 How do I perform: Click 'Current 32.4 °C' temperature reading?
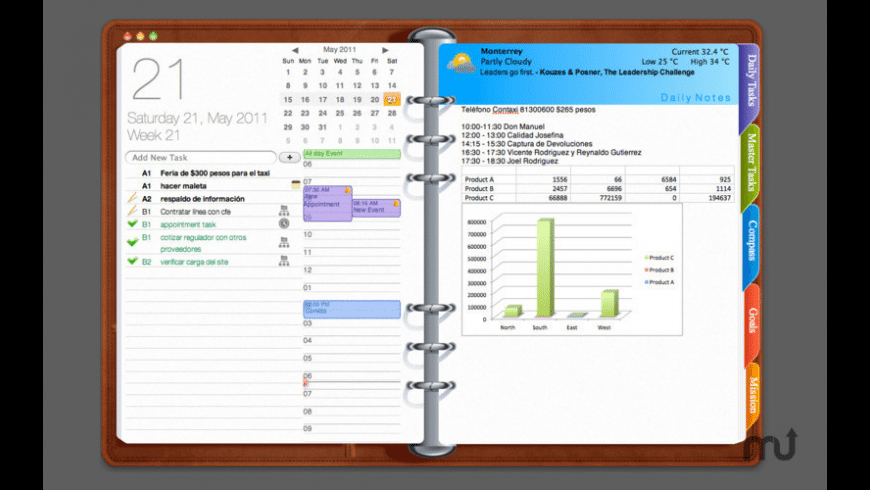pos(700,52)
